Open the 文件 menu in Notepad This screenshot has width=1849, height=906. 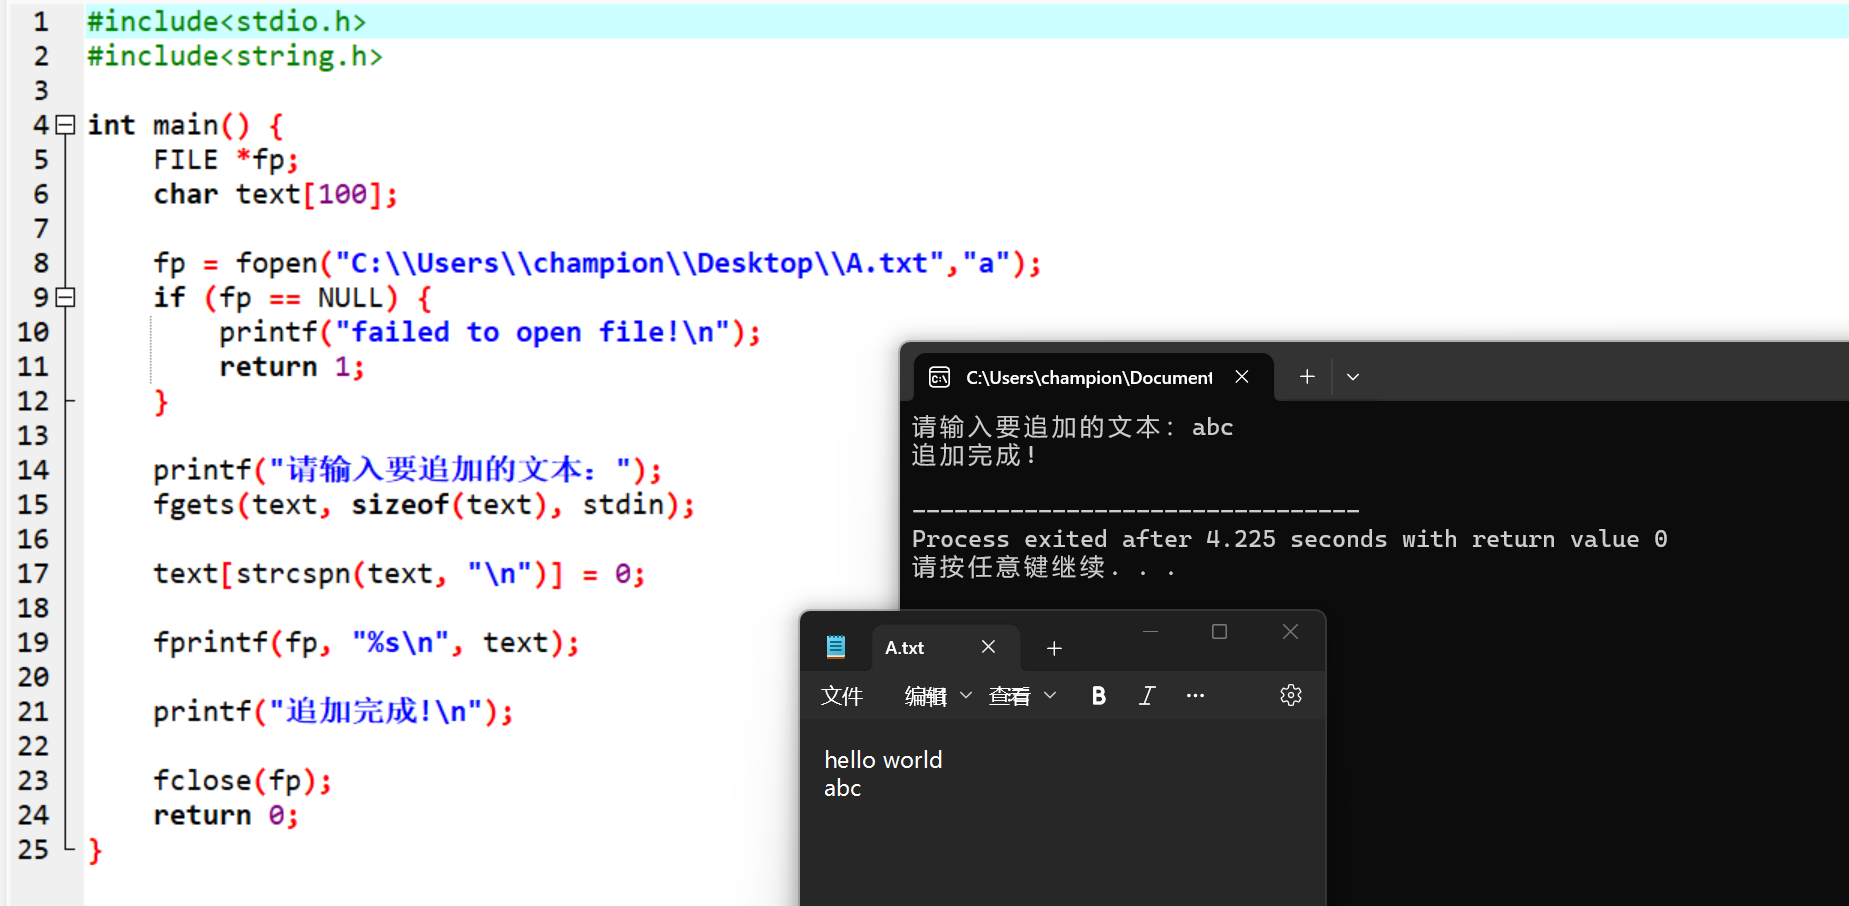842,696
